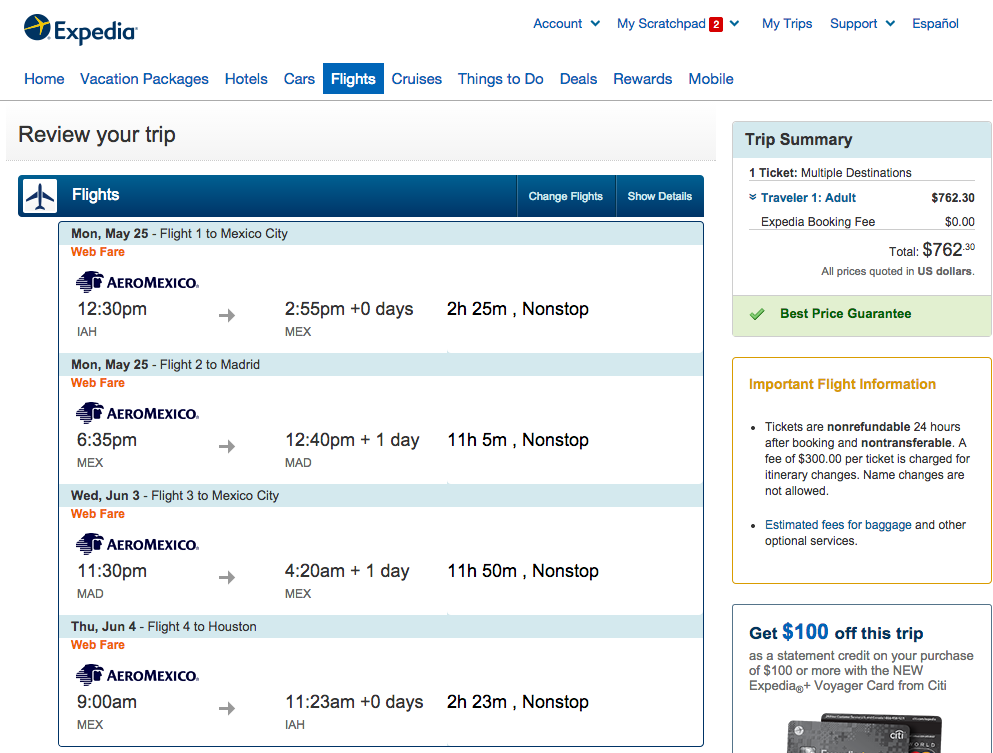
Task: Click the Aeromexico logo for Flight 2 to Madrid
Action: pos(137,413)
